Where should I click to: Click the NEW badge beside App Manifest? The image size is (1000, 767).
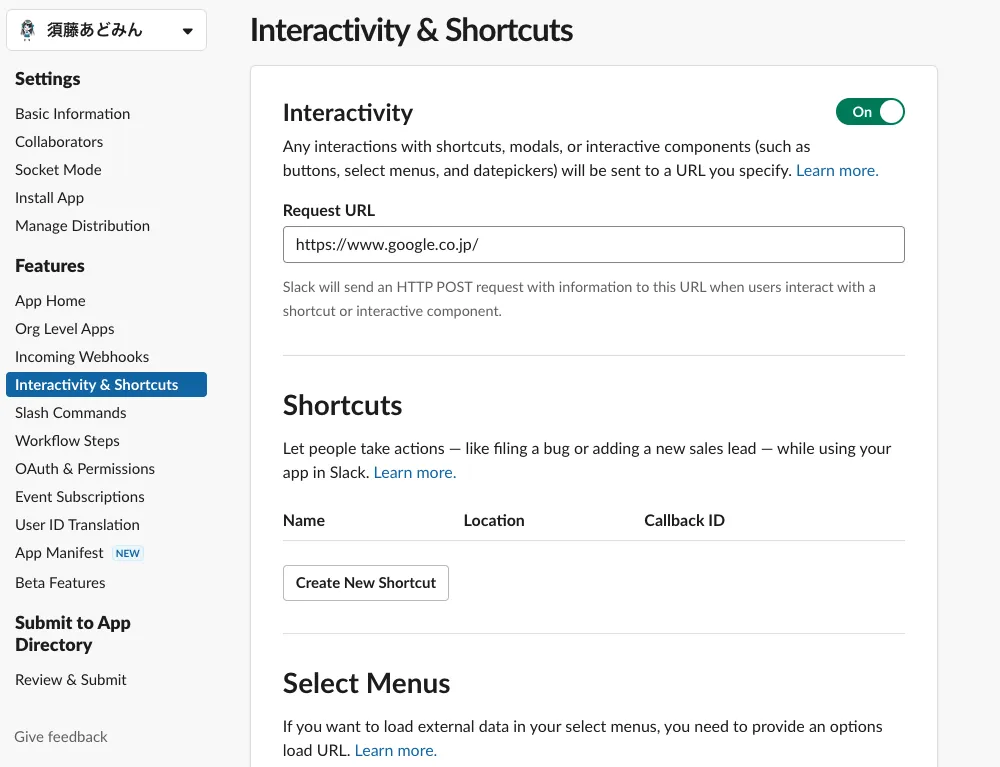click(128, 553)
